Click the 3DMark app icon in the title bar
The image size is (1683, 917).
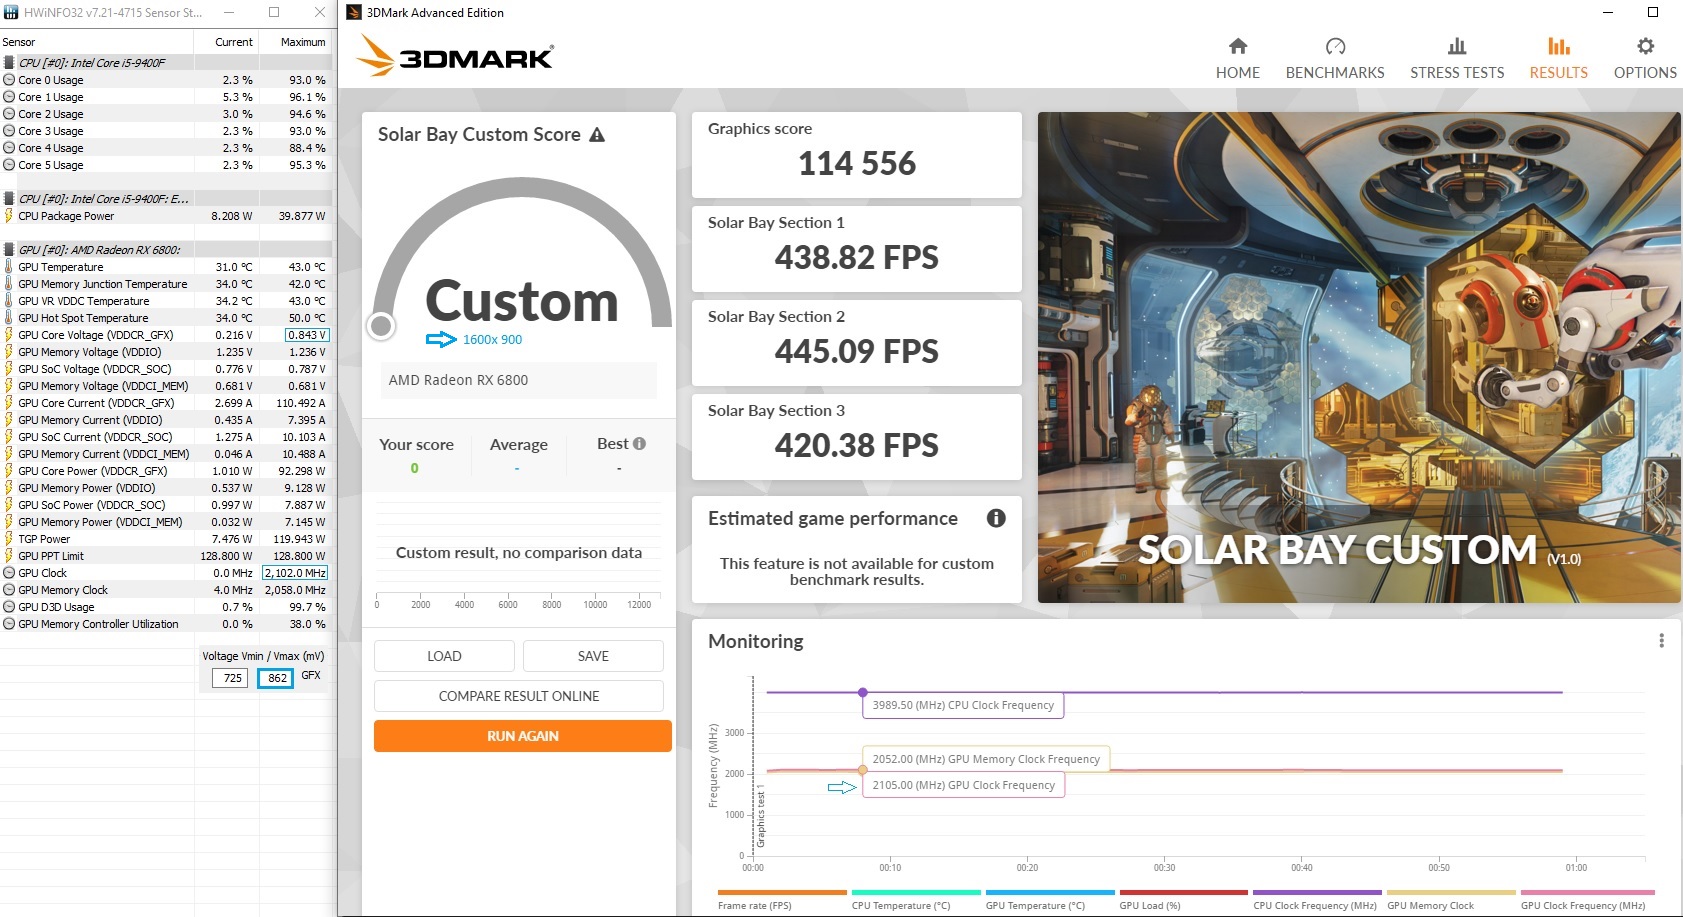coord(353,12)
